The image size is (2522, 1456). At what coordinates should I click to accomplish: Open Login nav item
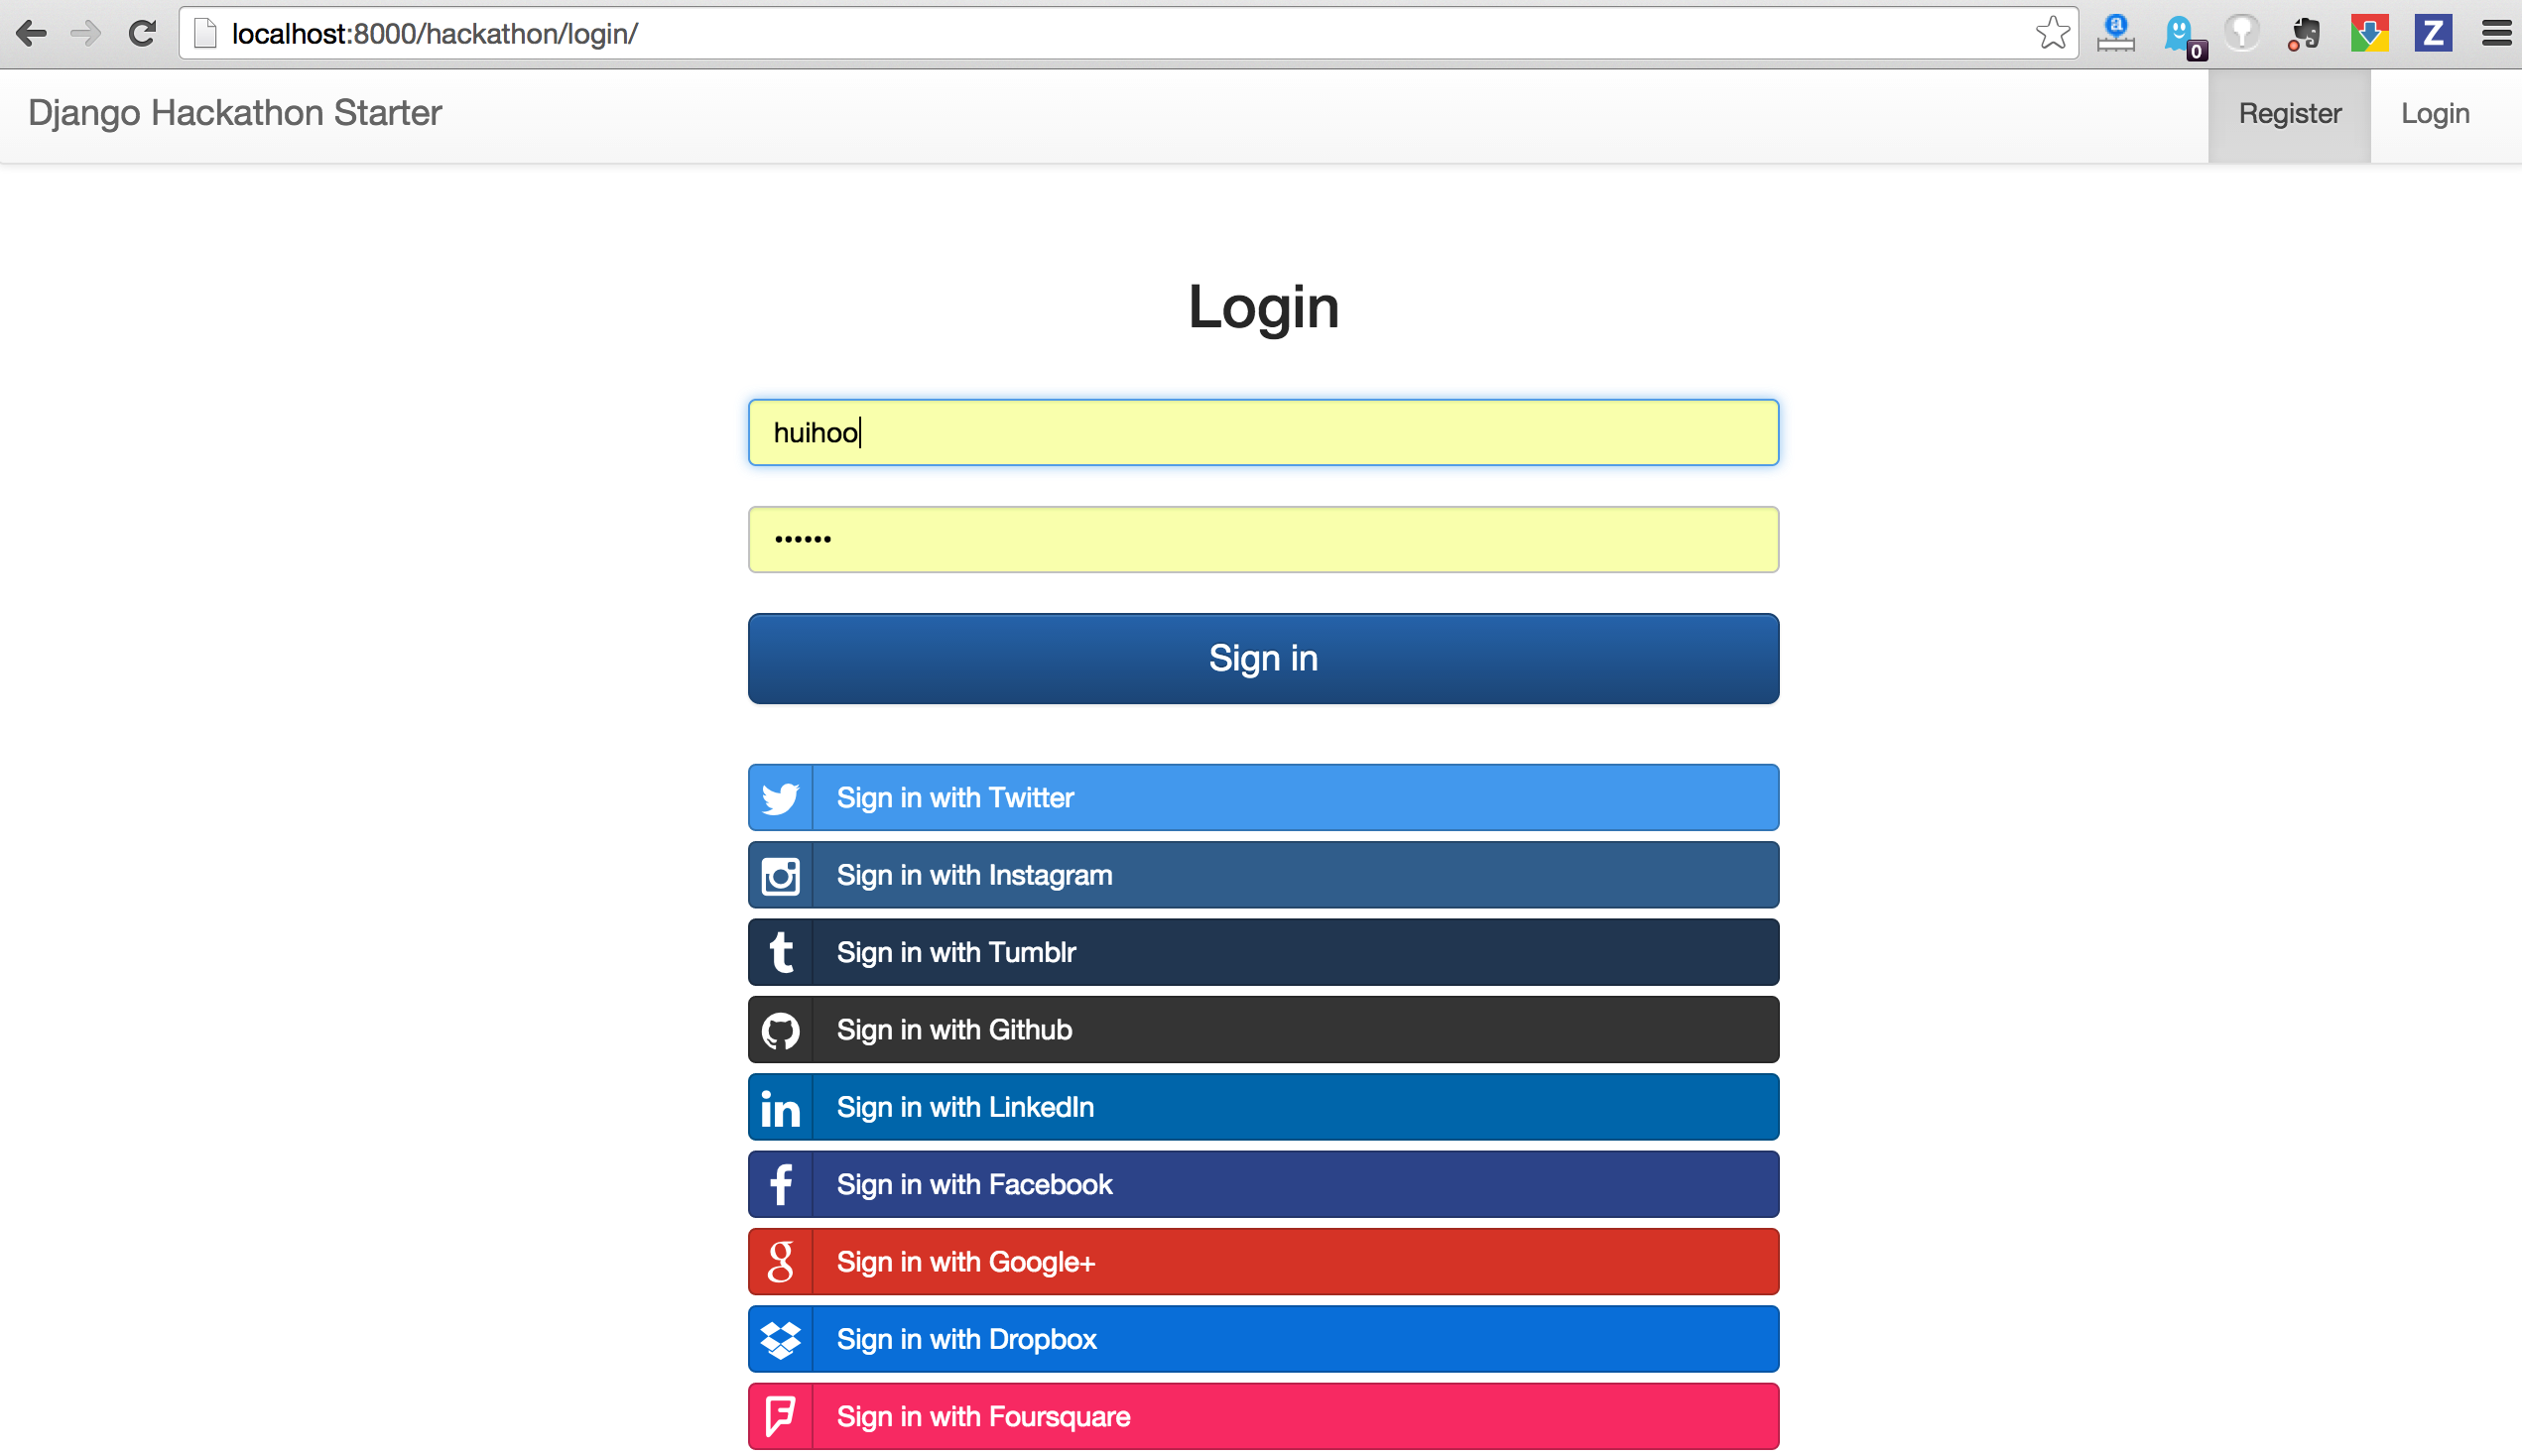coord(2434,114)
